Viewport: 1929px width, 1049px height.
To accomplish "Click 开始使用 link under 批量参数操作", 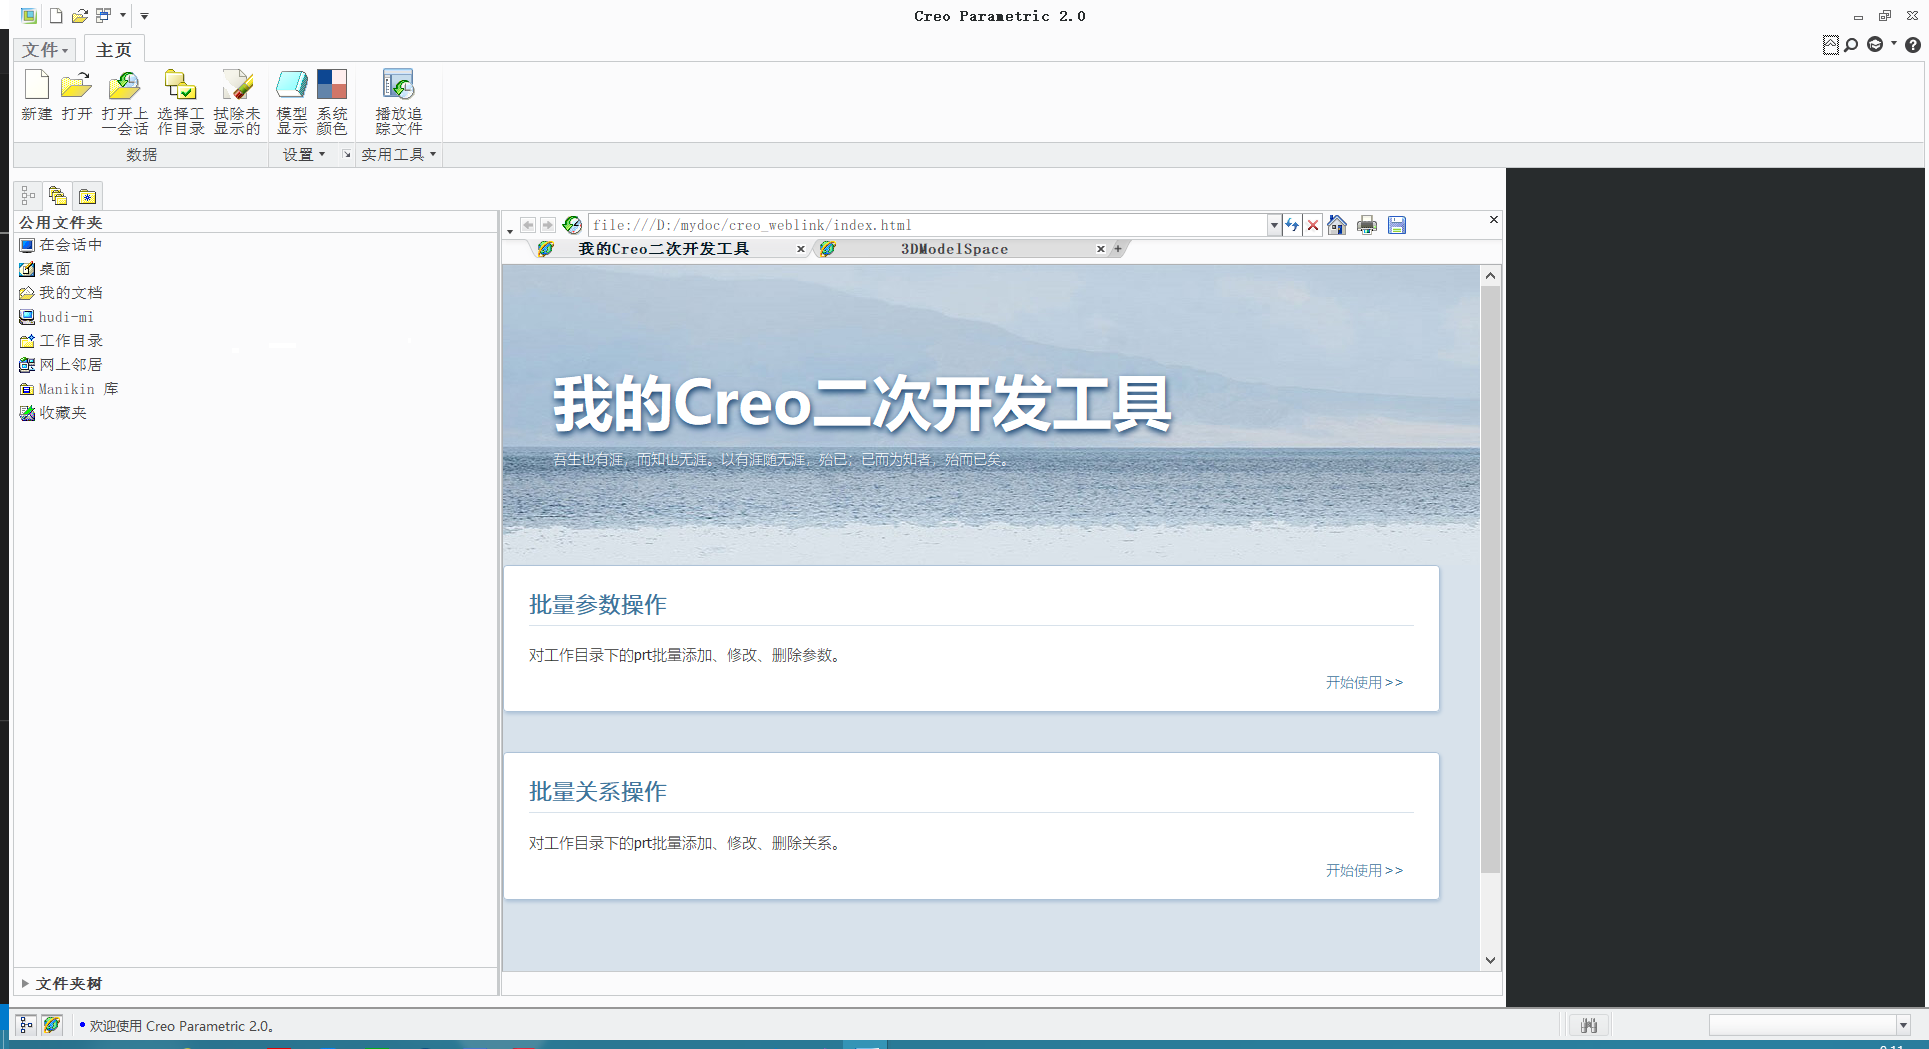I will tap(1364, 682).
